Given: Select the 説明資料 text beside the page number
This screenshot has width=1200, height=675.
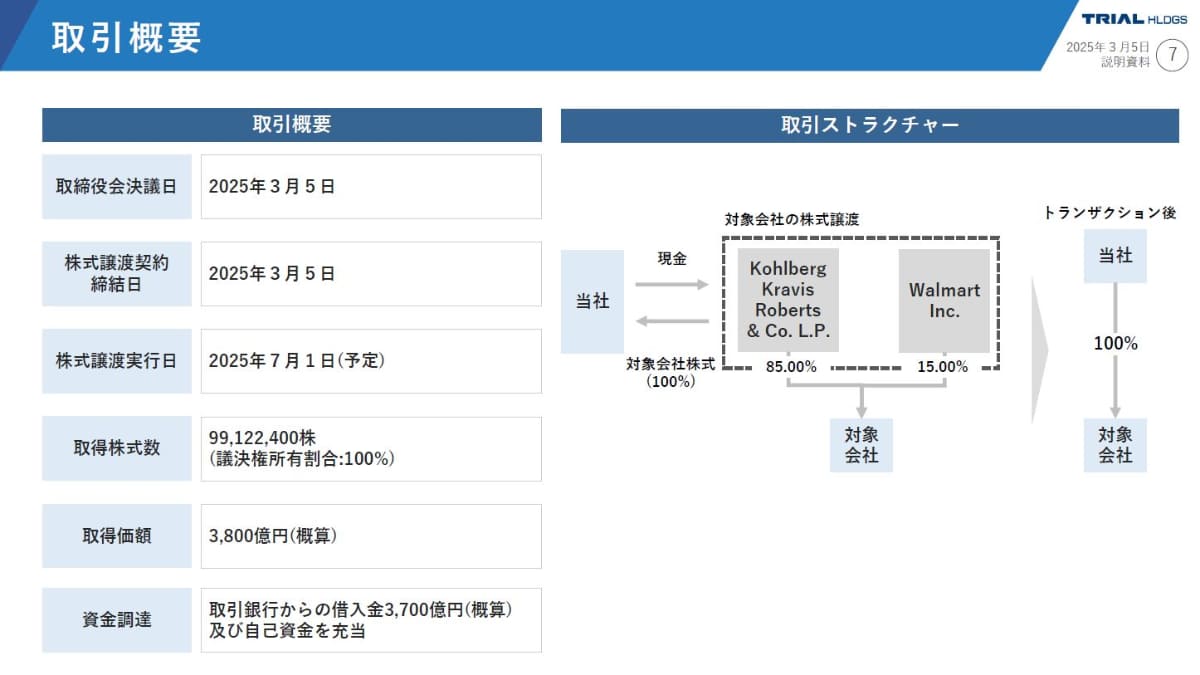Looking at the screenshot, I should pyautogui.click(x=1125, y=62).
